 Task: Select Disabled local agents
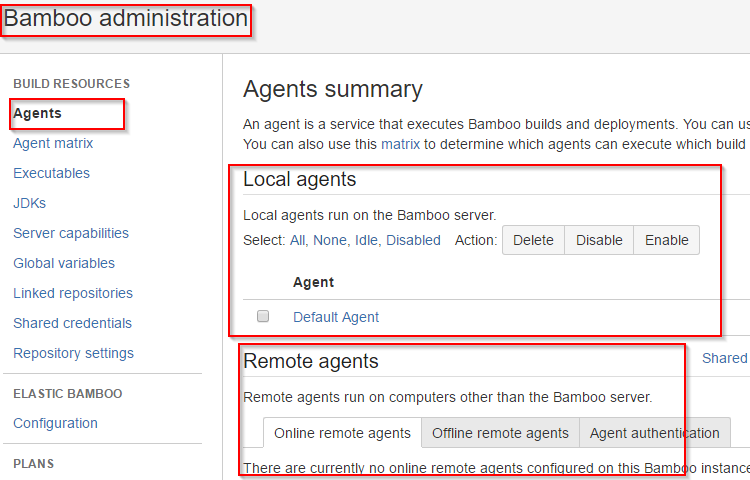[413, 240]
